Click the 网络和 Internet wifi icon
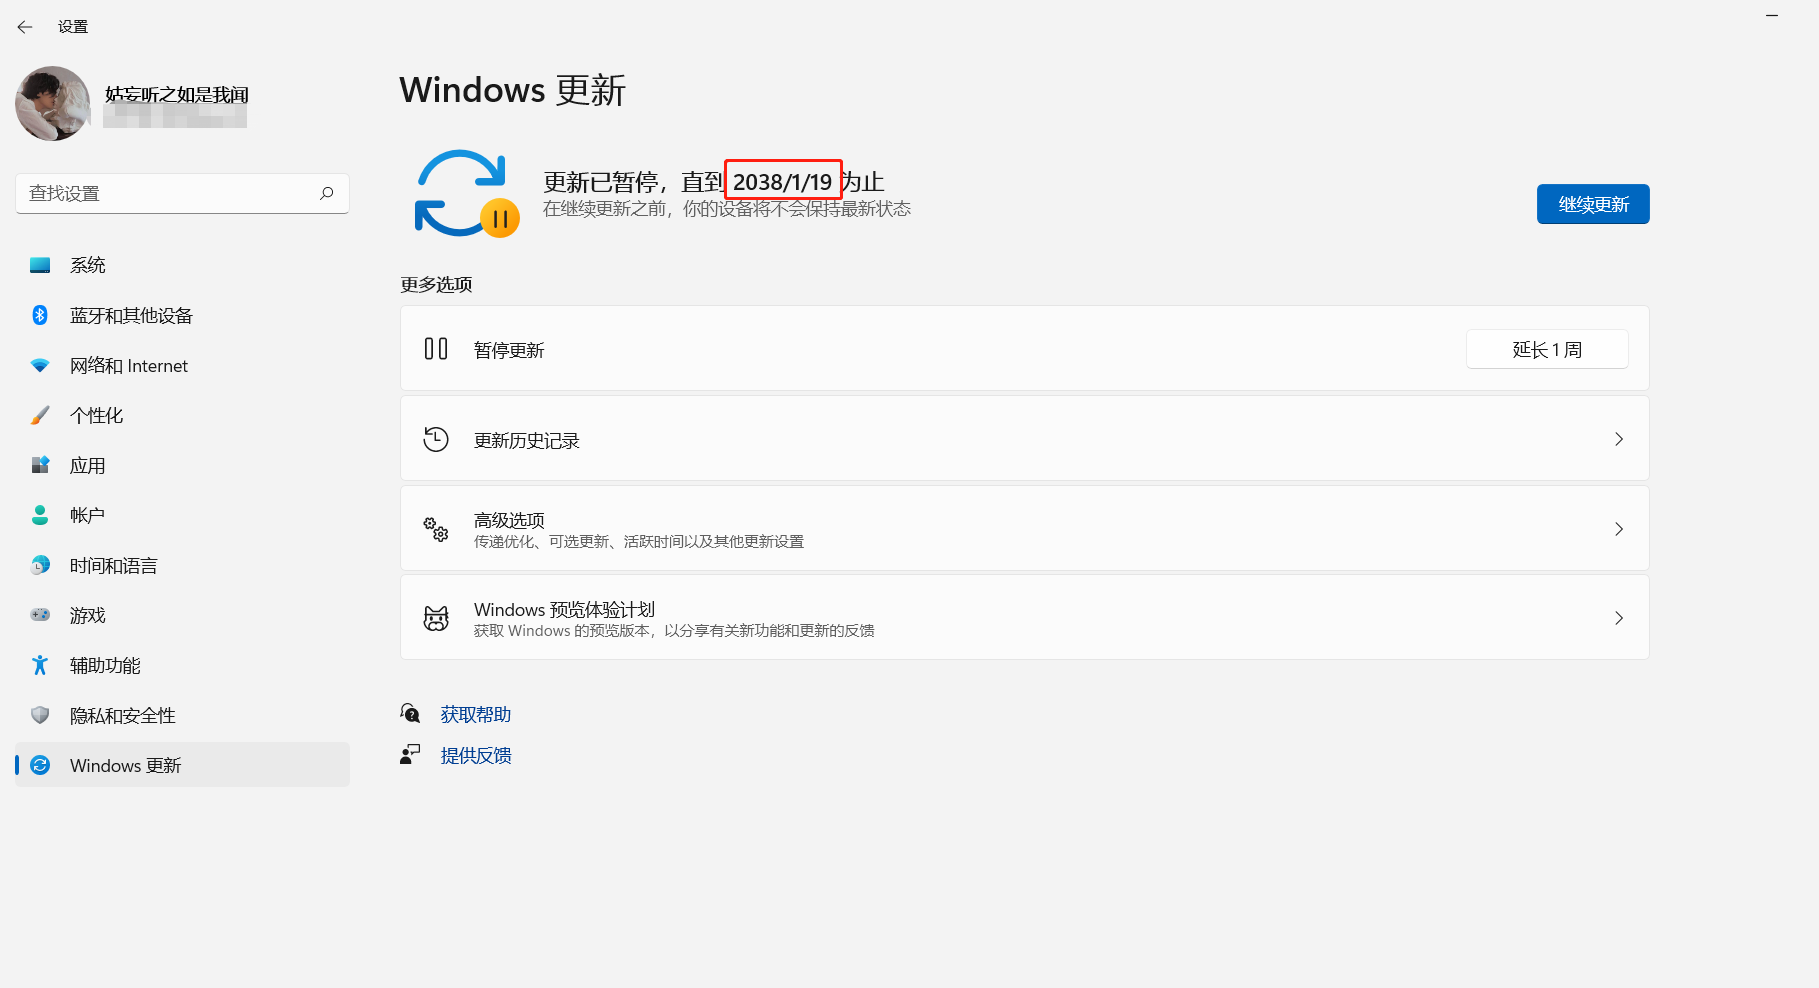1819x988 pixels. click(x=40, y=365)
